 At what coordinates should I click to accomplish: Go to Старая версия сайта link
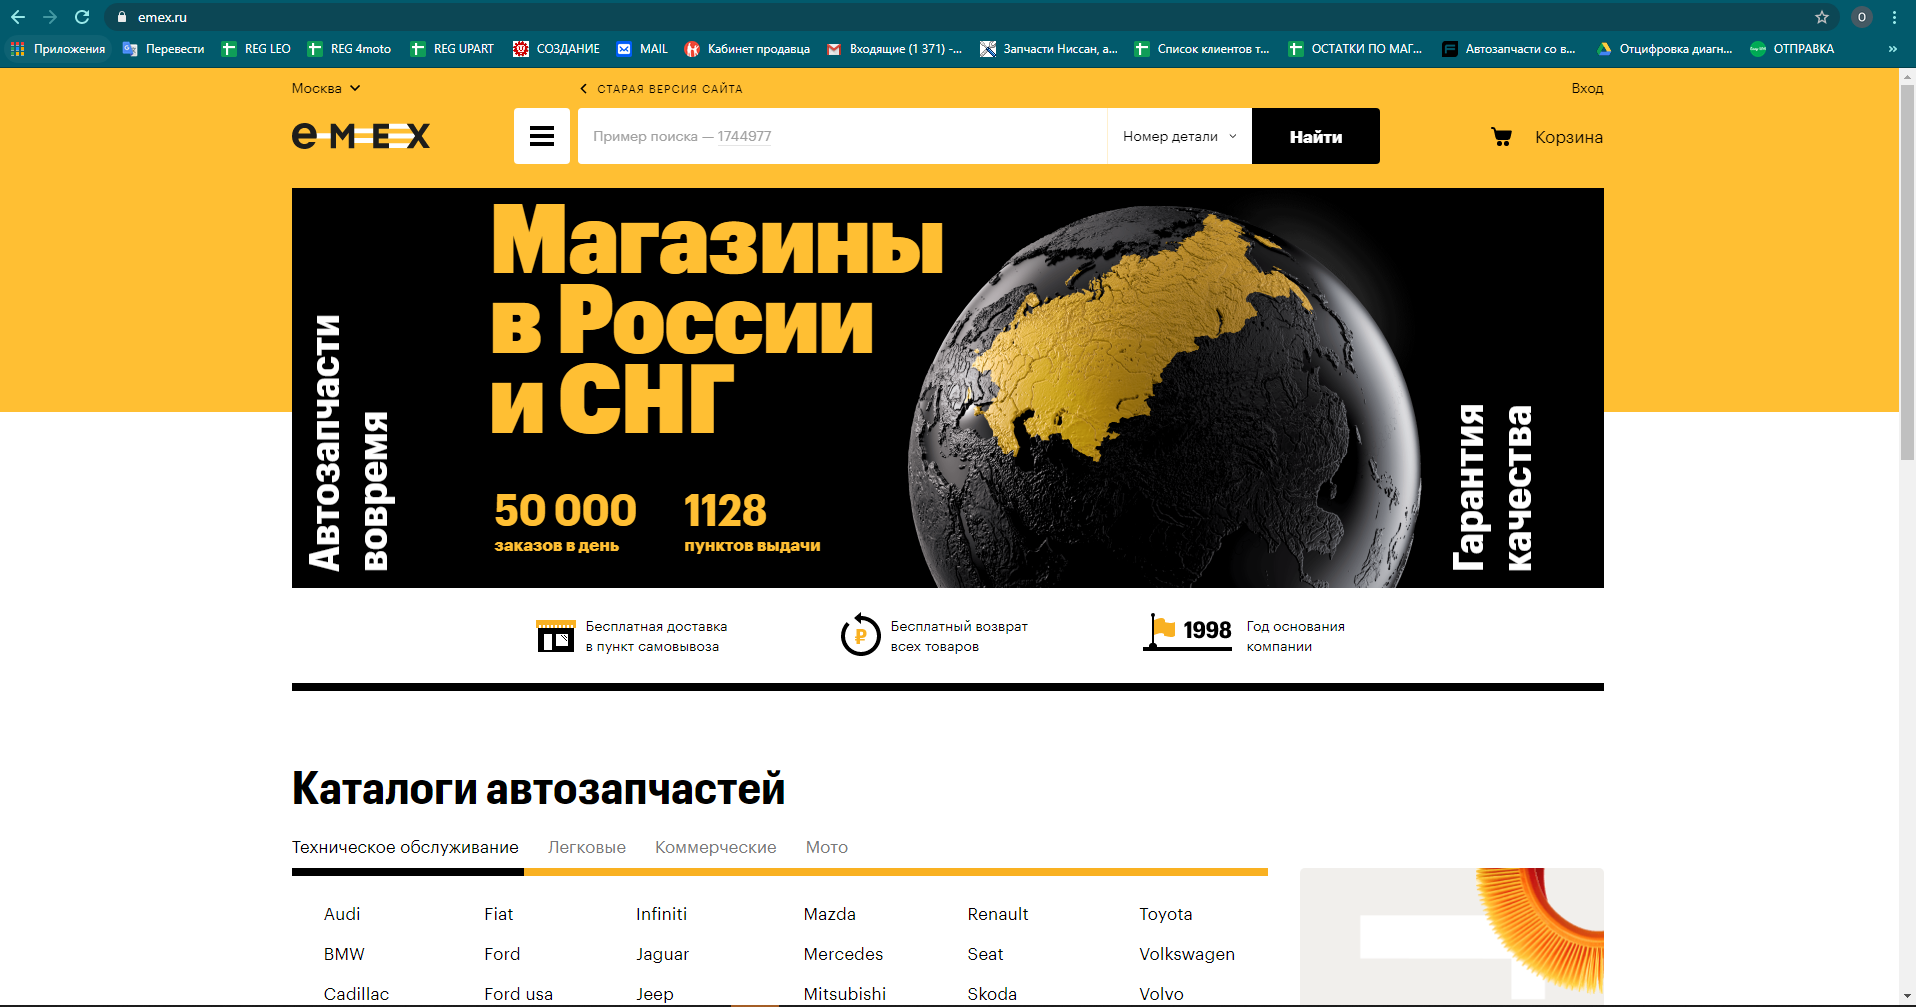pos(661,89)
